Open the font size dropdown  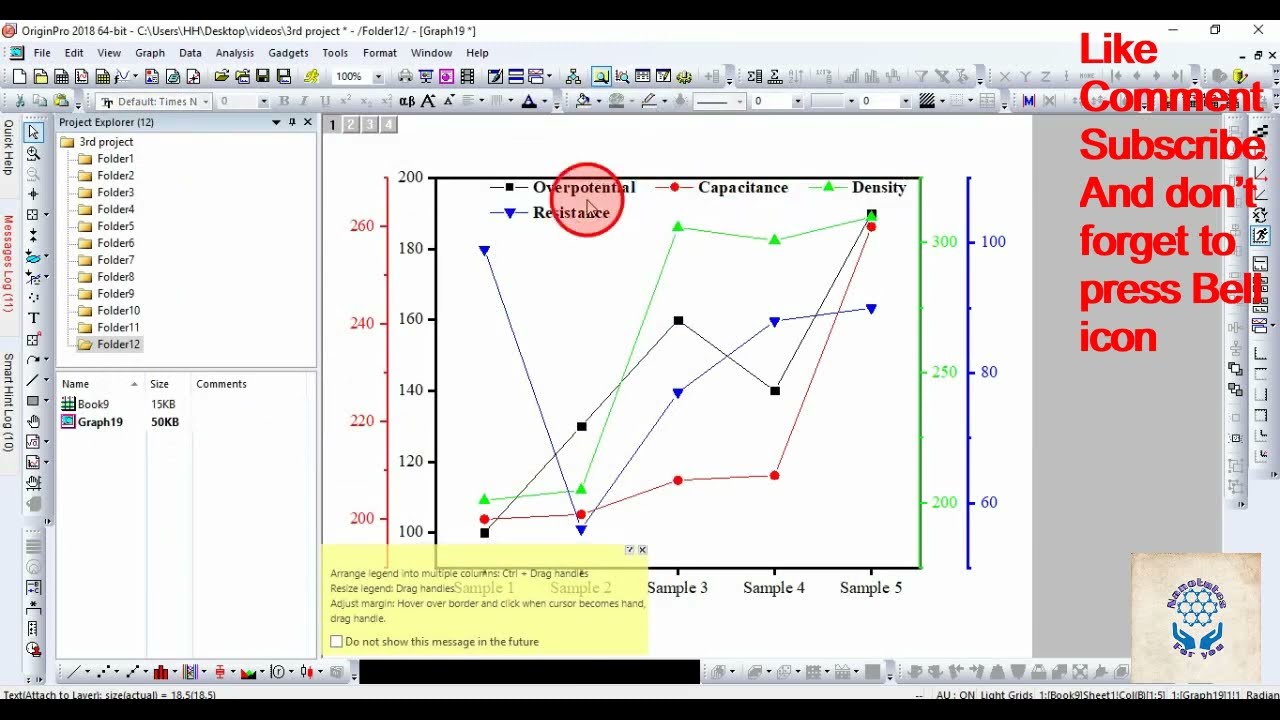263,101
